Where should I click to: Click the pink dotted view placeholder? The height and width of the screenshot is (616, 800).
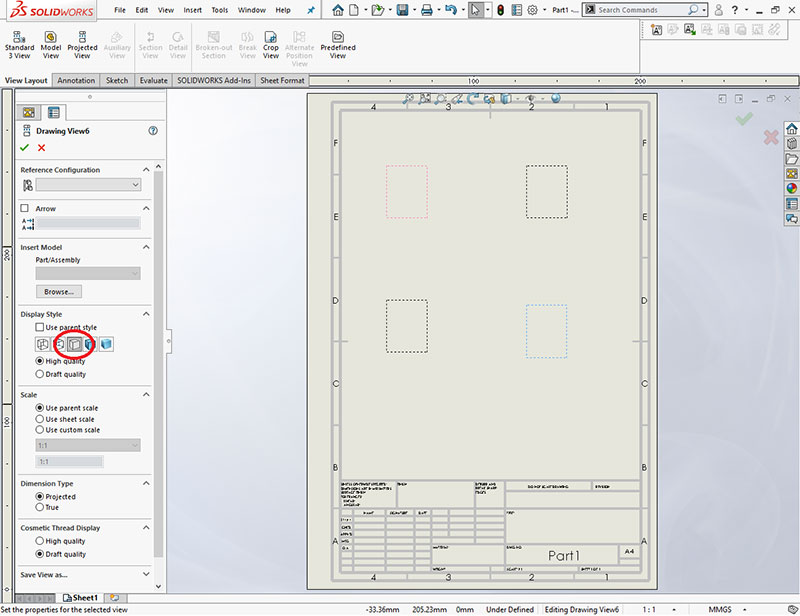[407, 192]
